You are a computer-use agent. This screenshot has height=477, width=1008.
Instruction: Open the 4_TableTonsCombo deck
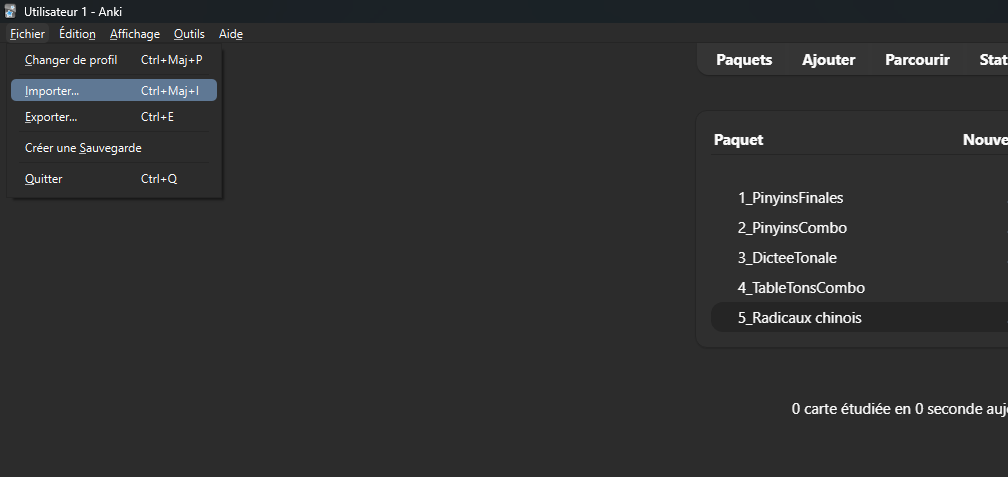[x=801, y=288]
